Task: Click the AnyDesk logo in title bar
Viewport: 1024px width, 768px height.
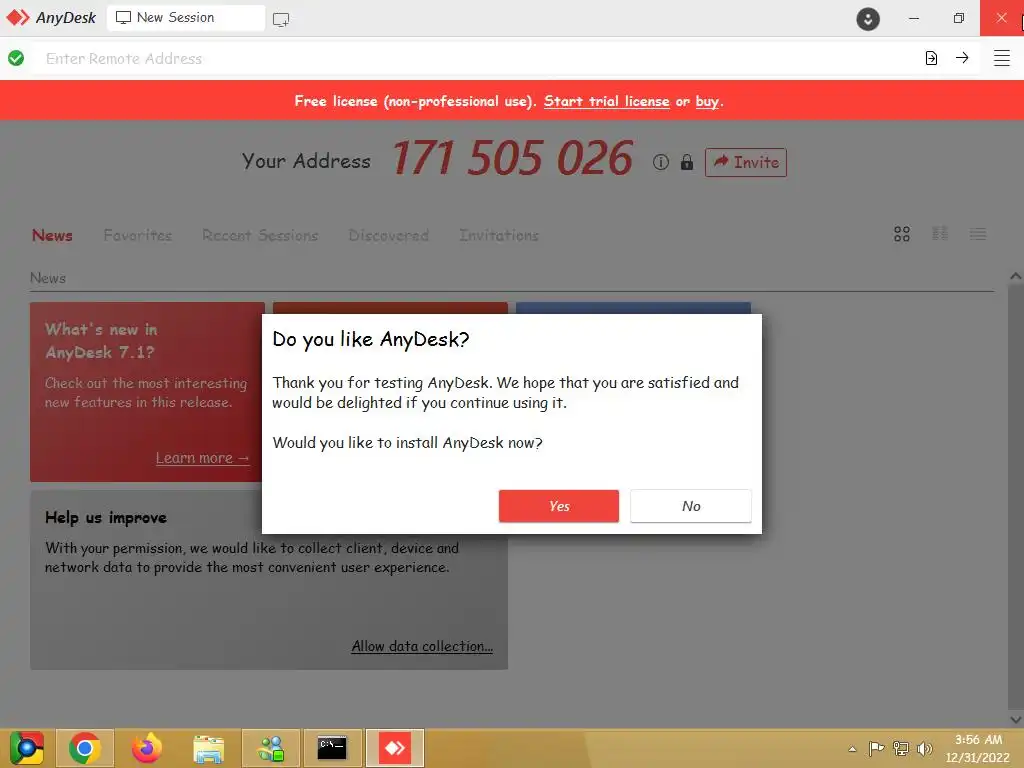Action: pos(51,18)
